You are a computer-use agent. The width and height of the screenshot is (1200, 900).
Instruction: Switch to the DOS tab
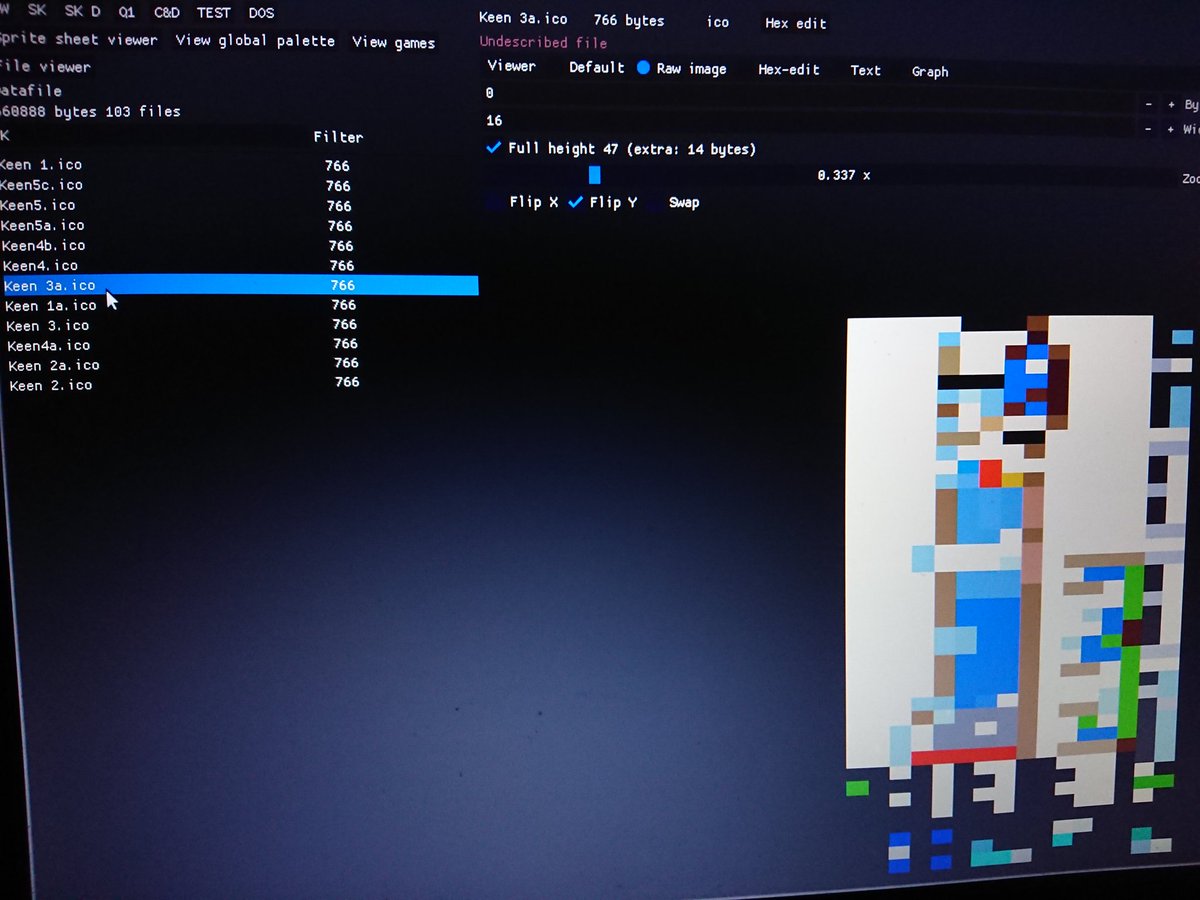(261, 13)
